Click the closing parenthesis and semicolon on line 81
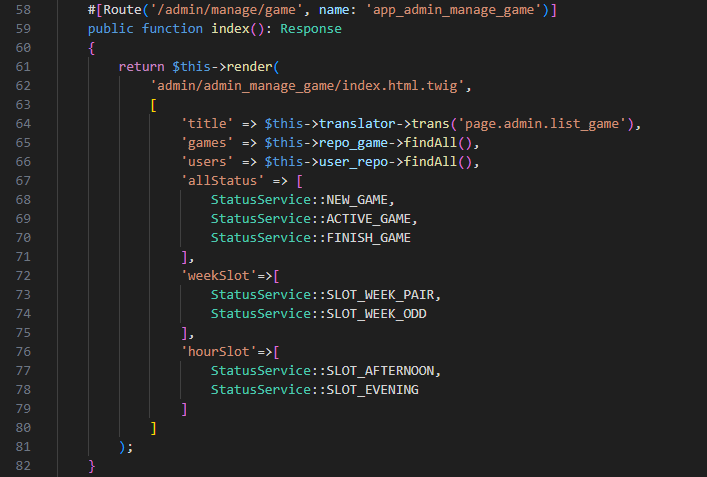Viewport: 707px width, 477px height. click(x=126, y=447)
